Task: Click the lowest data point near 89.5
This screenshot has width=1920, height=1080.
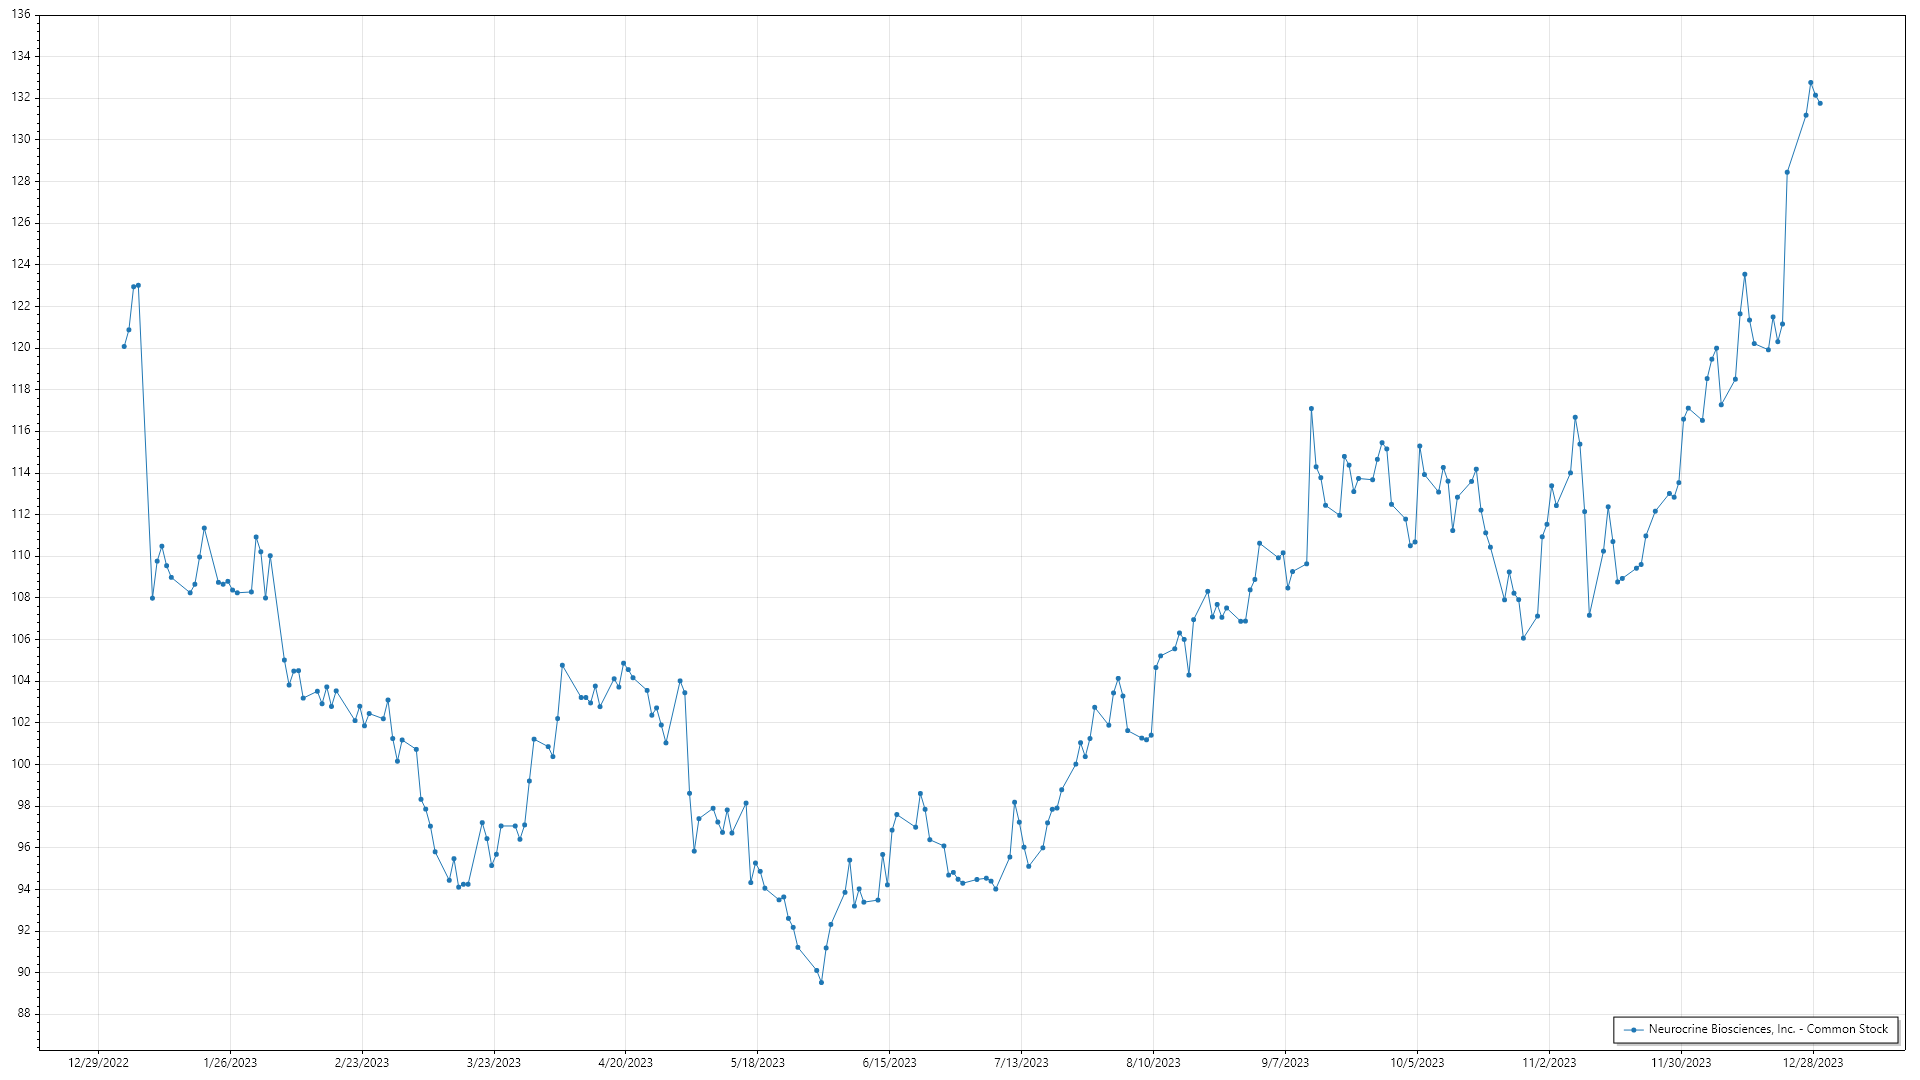Action: 821,983
